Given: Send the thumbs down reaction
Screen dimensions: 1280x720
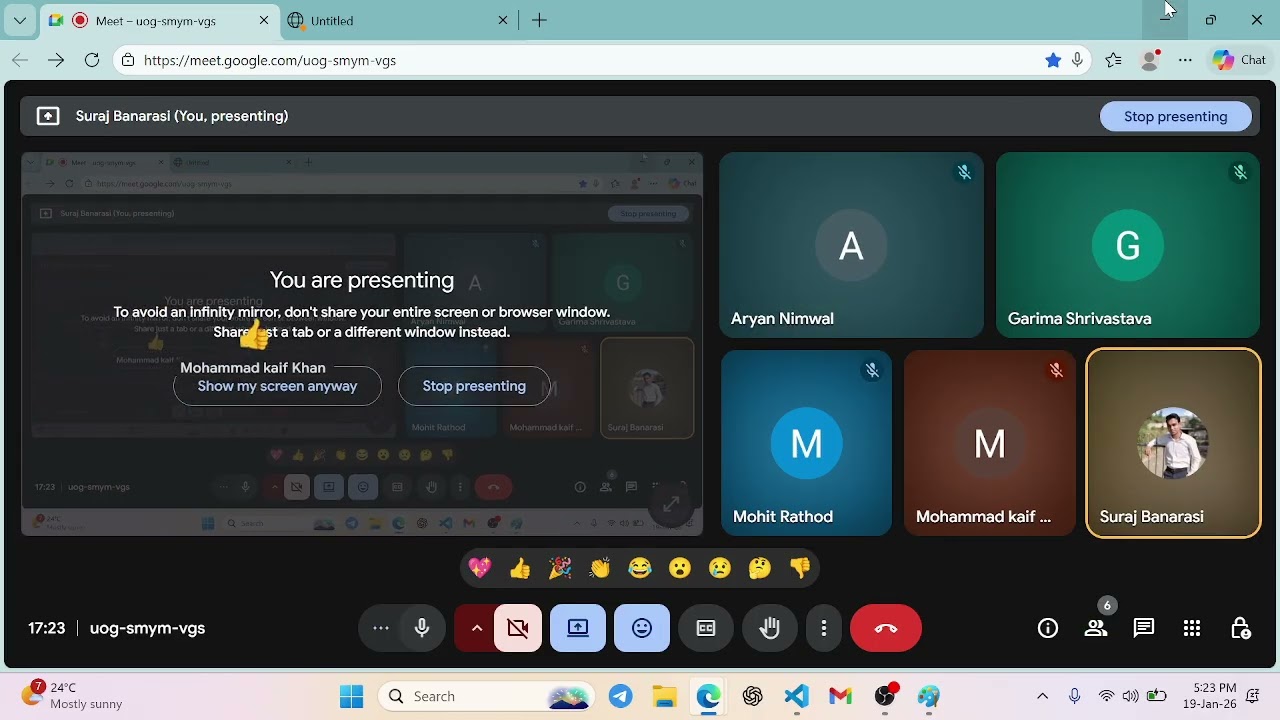Looking at the screenshot, I should click(x=800, y=568).
